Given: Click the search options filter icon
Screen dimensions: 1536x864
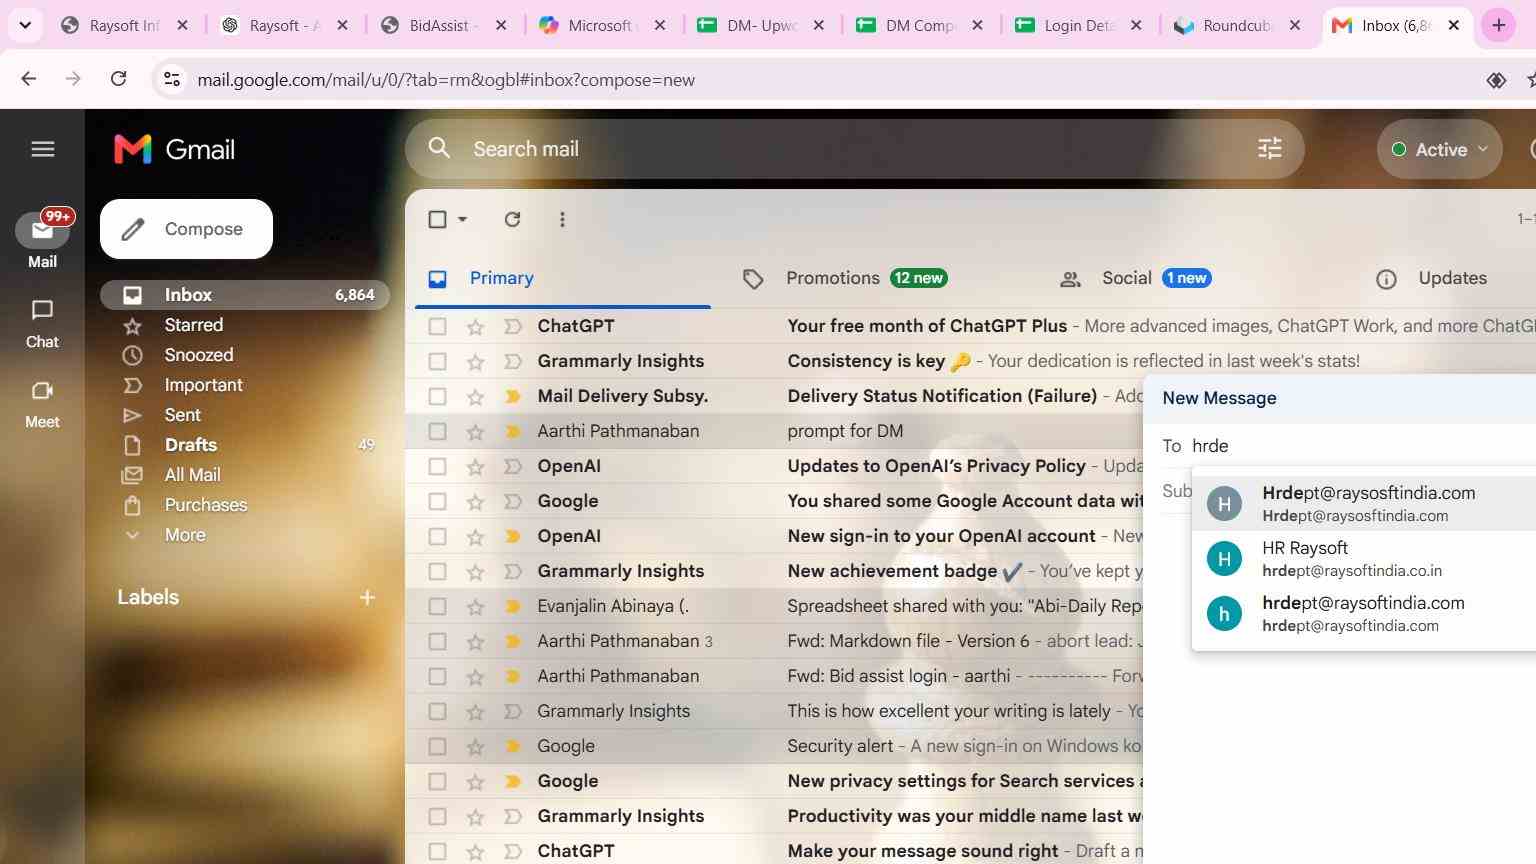Looking at the screenshot, I should click(1269, 149).
